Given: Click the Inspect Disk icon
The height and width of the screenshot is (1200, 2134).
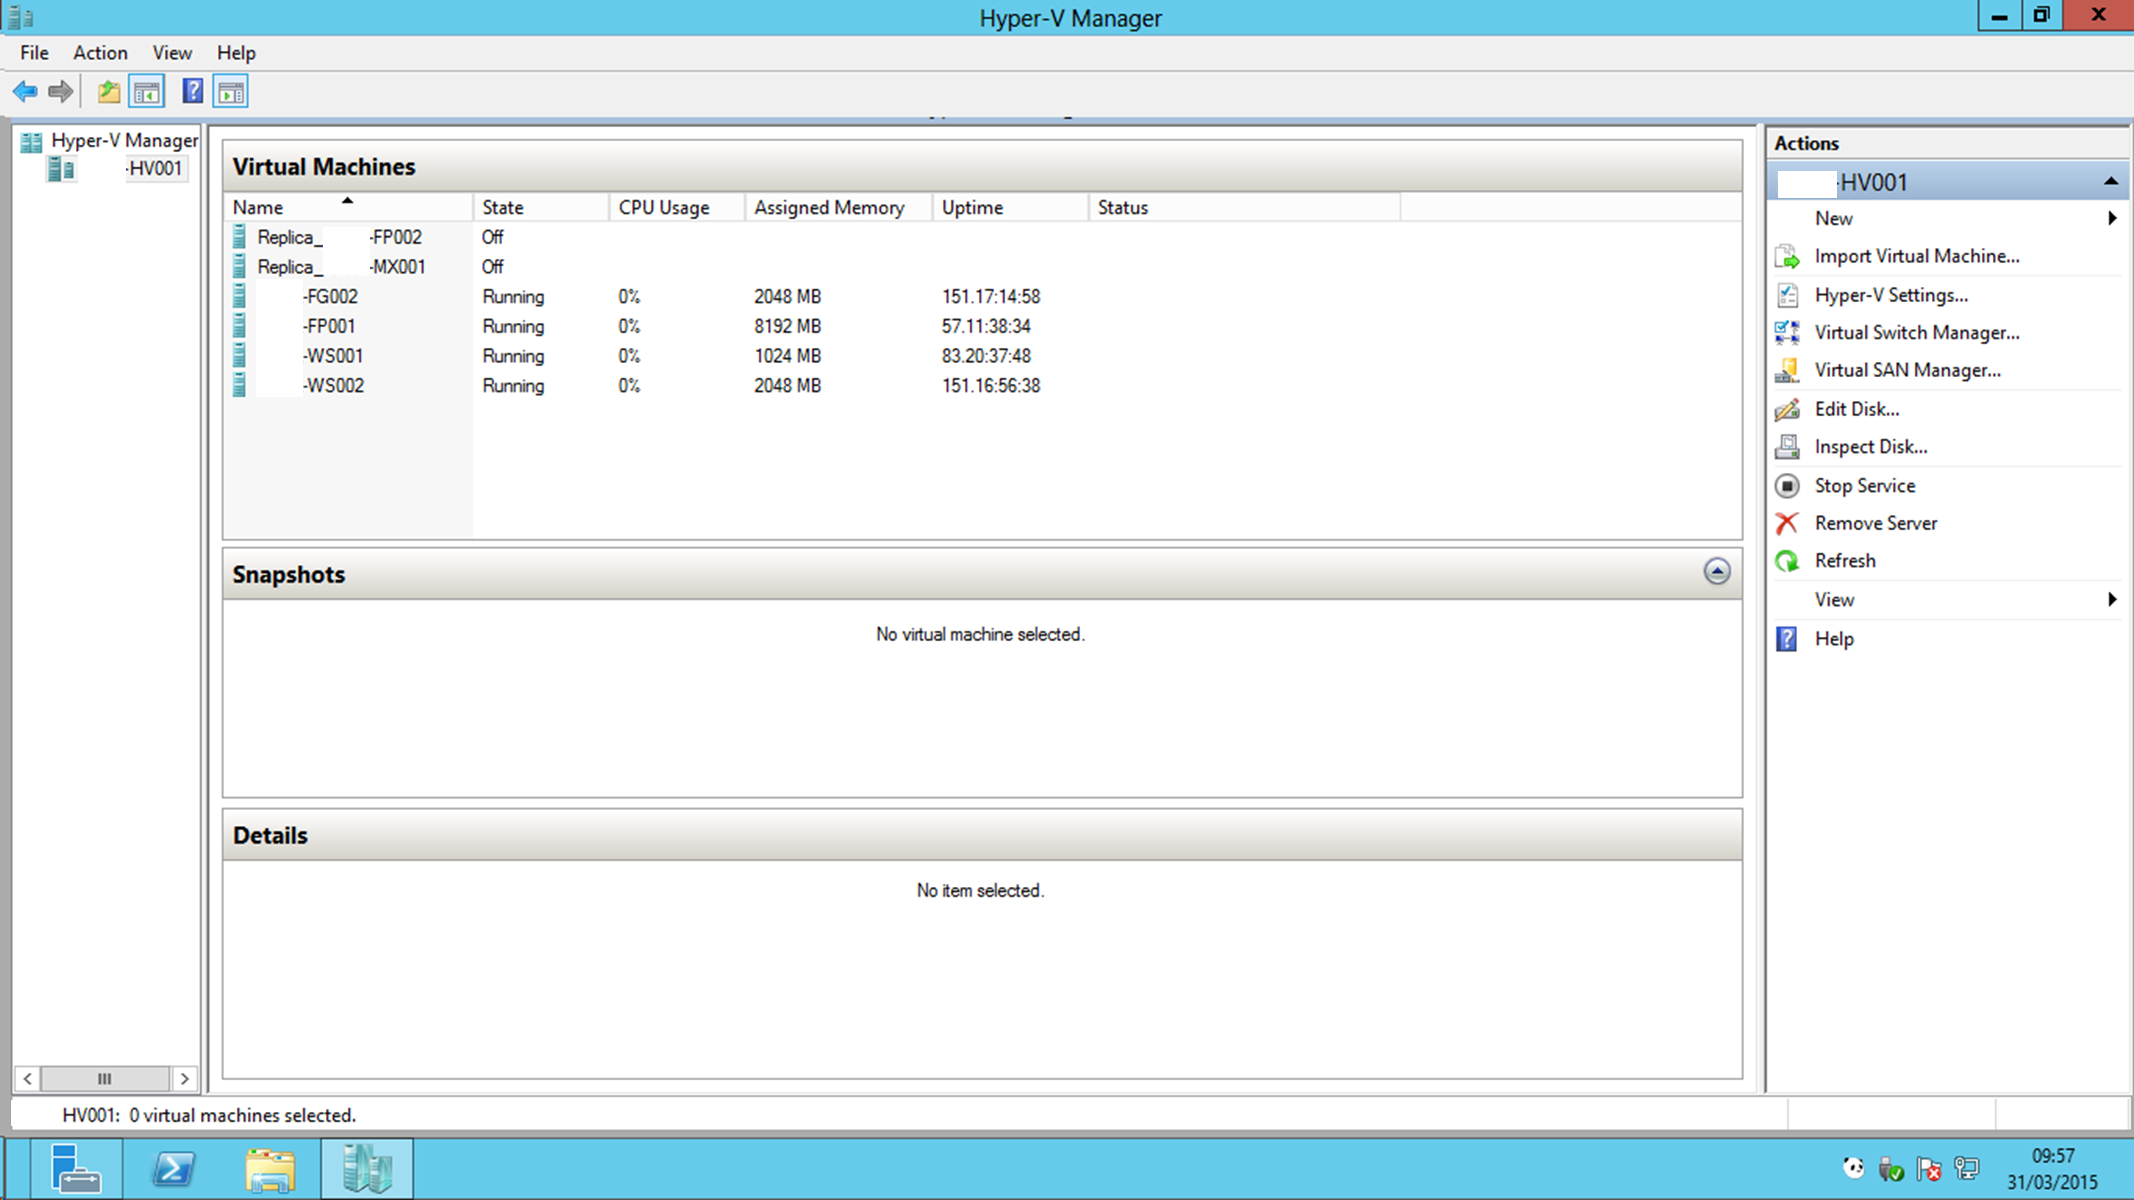Looking at the screenshot, I should coord(1787,447).
